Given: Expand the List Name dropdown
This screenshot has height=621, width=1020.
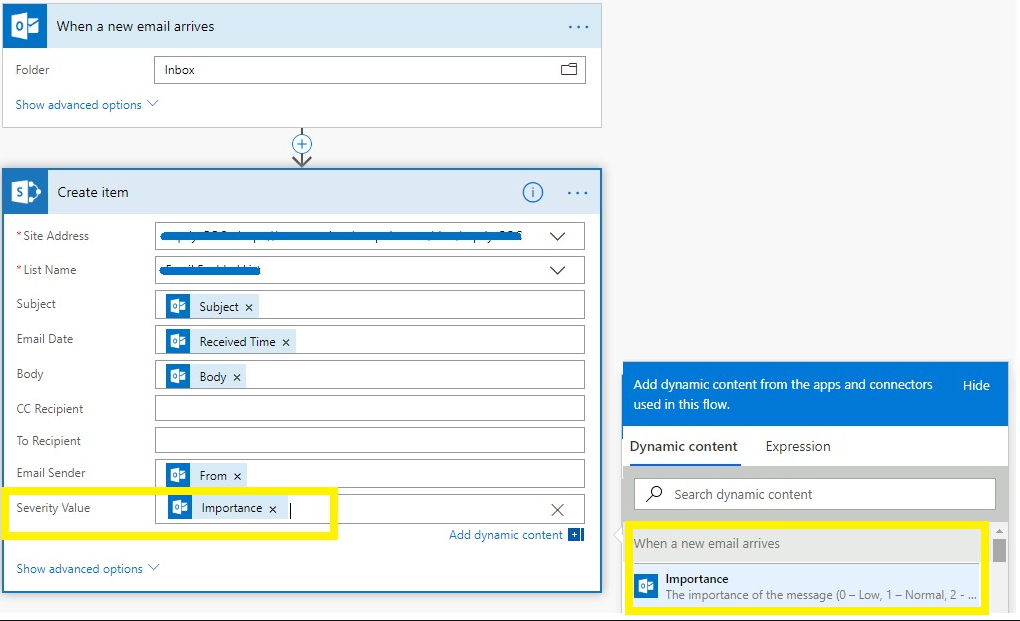Looking at the screenshot, I should [x=558, y=271].
